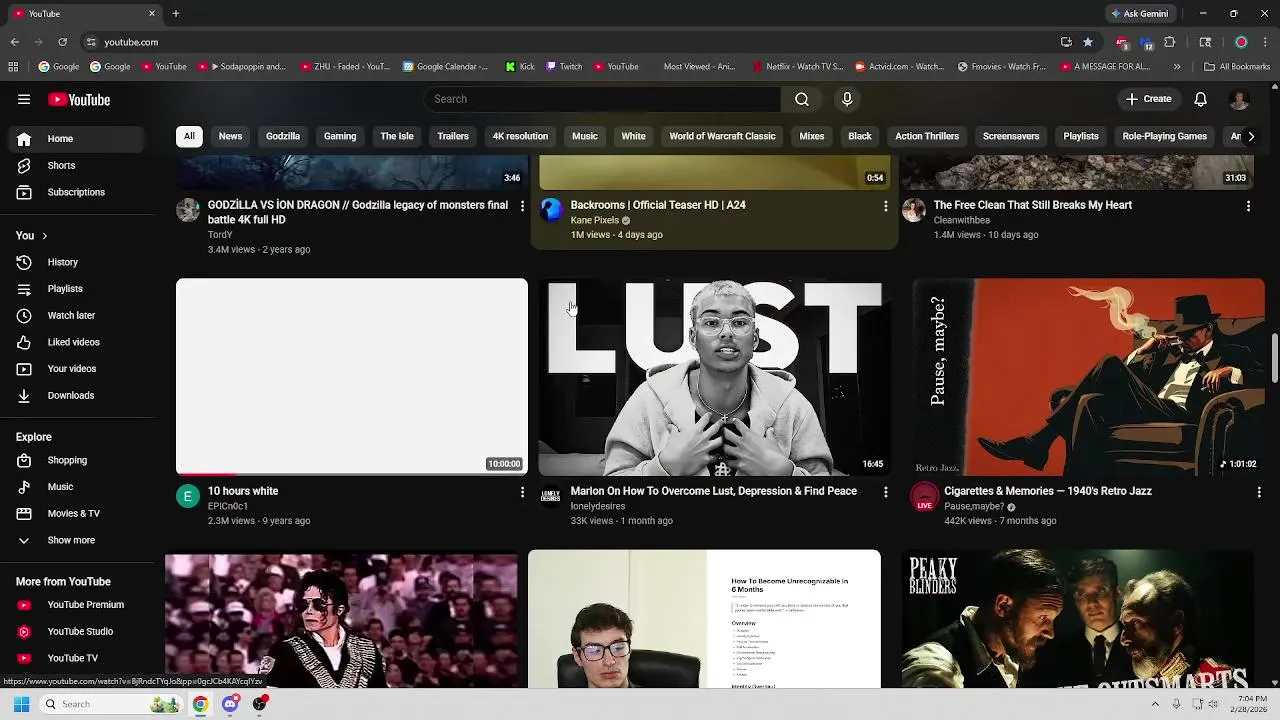Select the All filter chip
Screen dimensions: 1280x720
[x=189, y=136]
